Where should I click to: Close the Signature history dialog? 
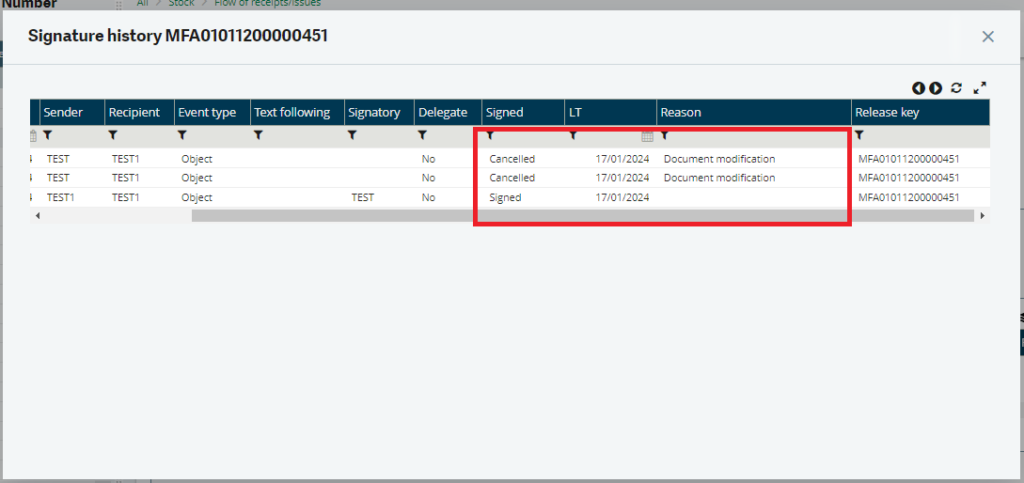point(987,37)
